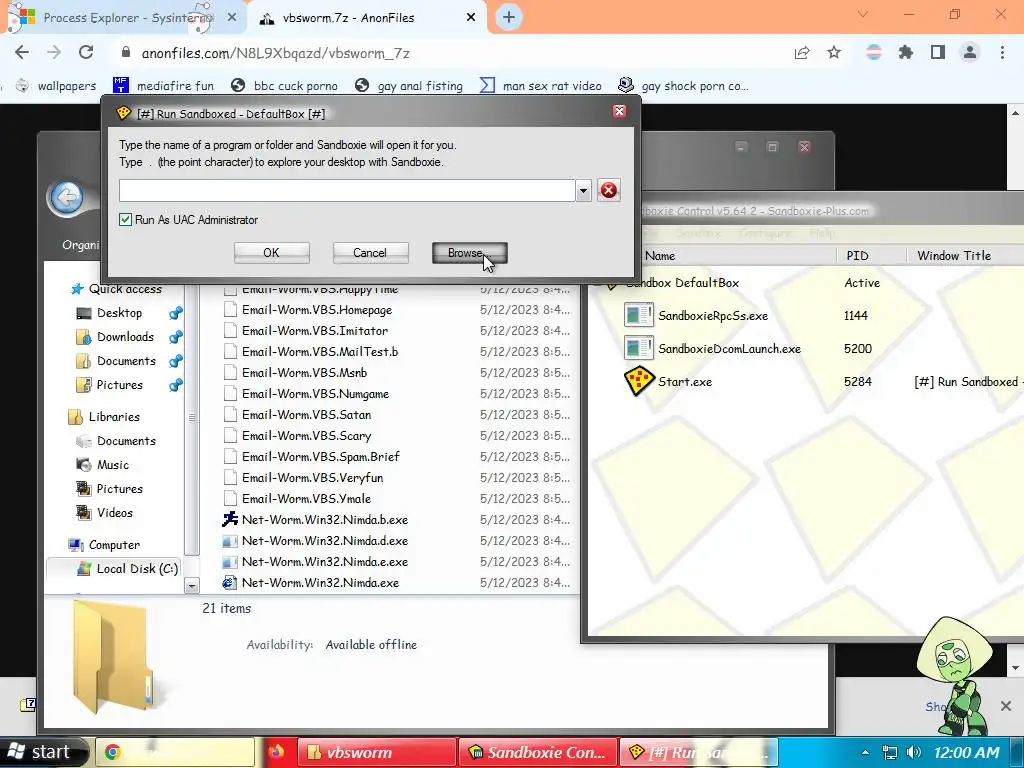Toggle Run As UAC Administrator checkbox
The width and height of the screenshot is (1024, 768).
pyautogui.click(x=125, y=219)
